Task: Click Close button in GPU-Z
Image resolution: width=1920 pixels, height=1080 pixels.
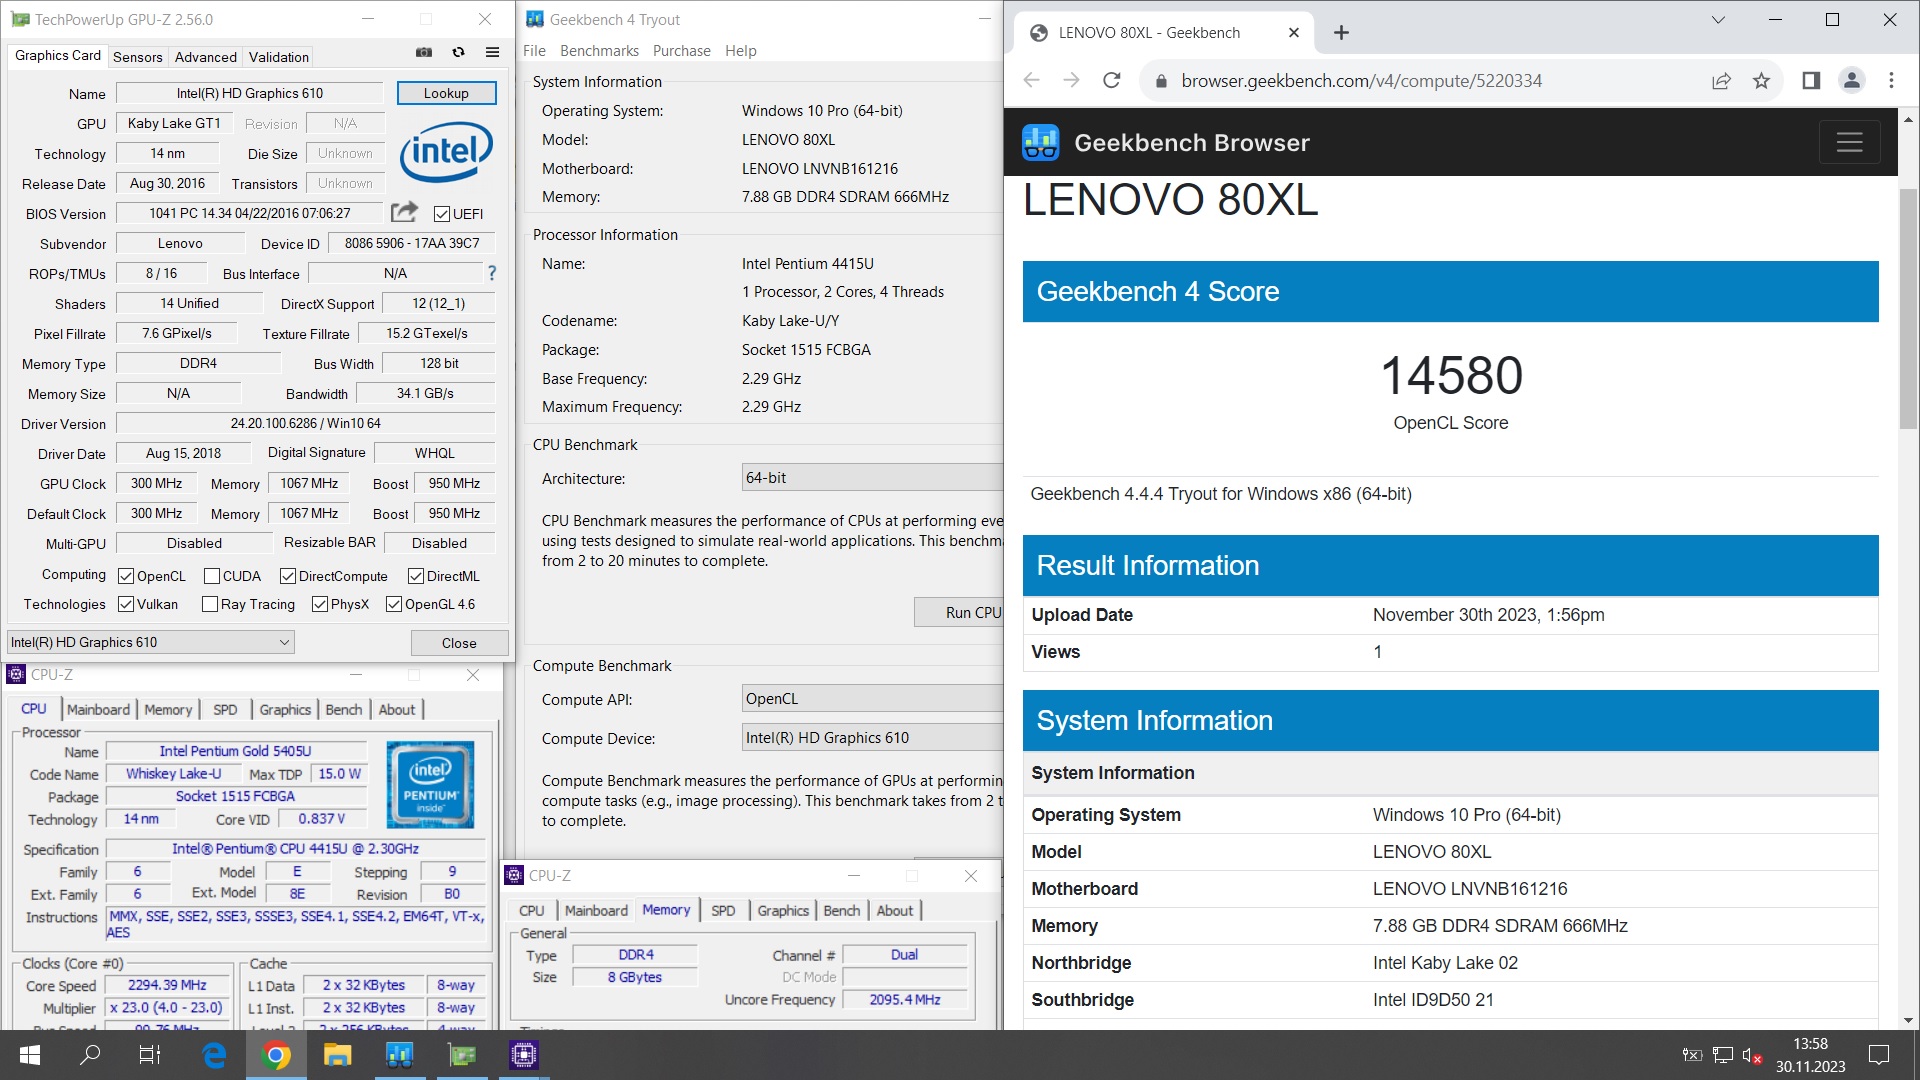Action: (x=459, y=643)
